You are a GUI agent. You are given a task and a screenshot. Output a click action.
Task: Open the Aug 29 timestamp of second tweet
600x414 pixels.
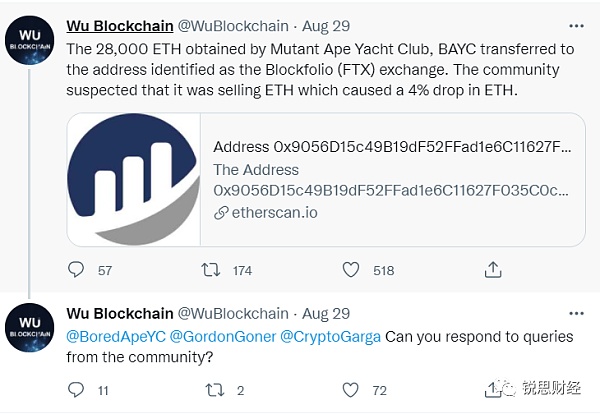coord(328,312)
